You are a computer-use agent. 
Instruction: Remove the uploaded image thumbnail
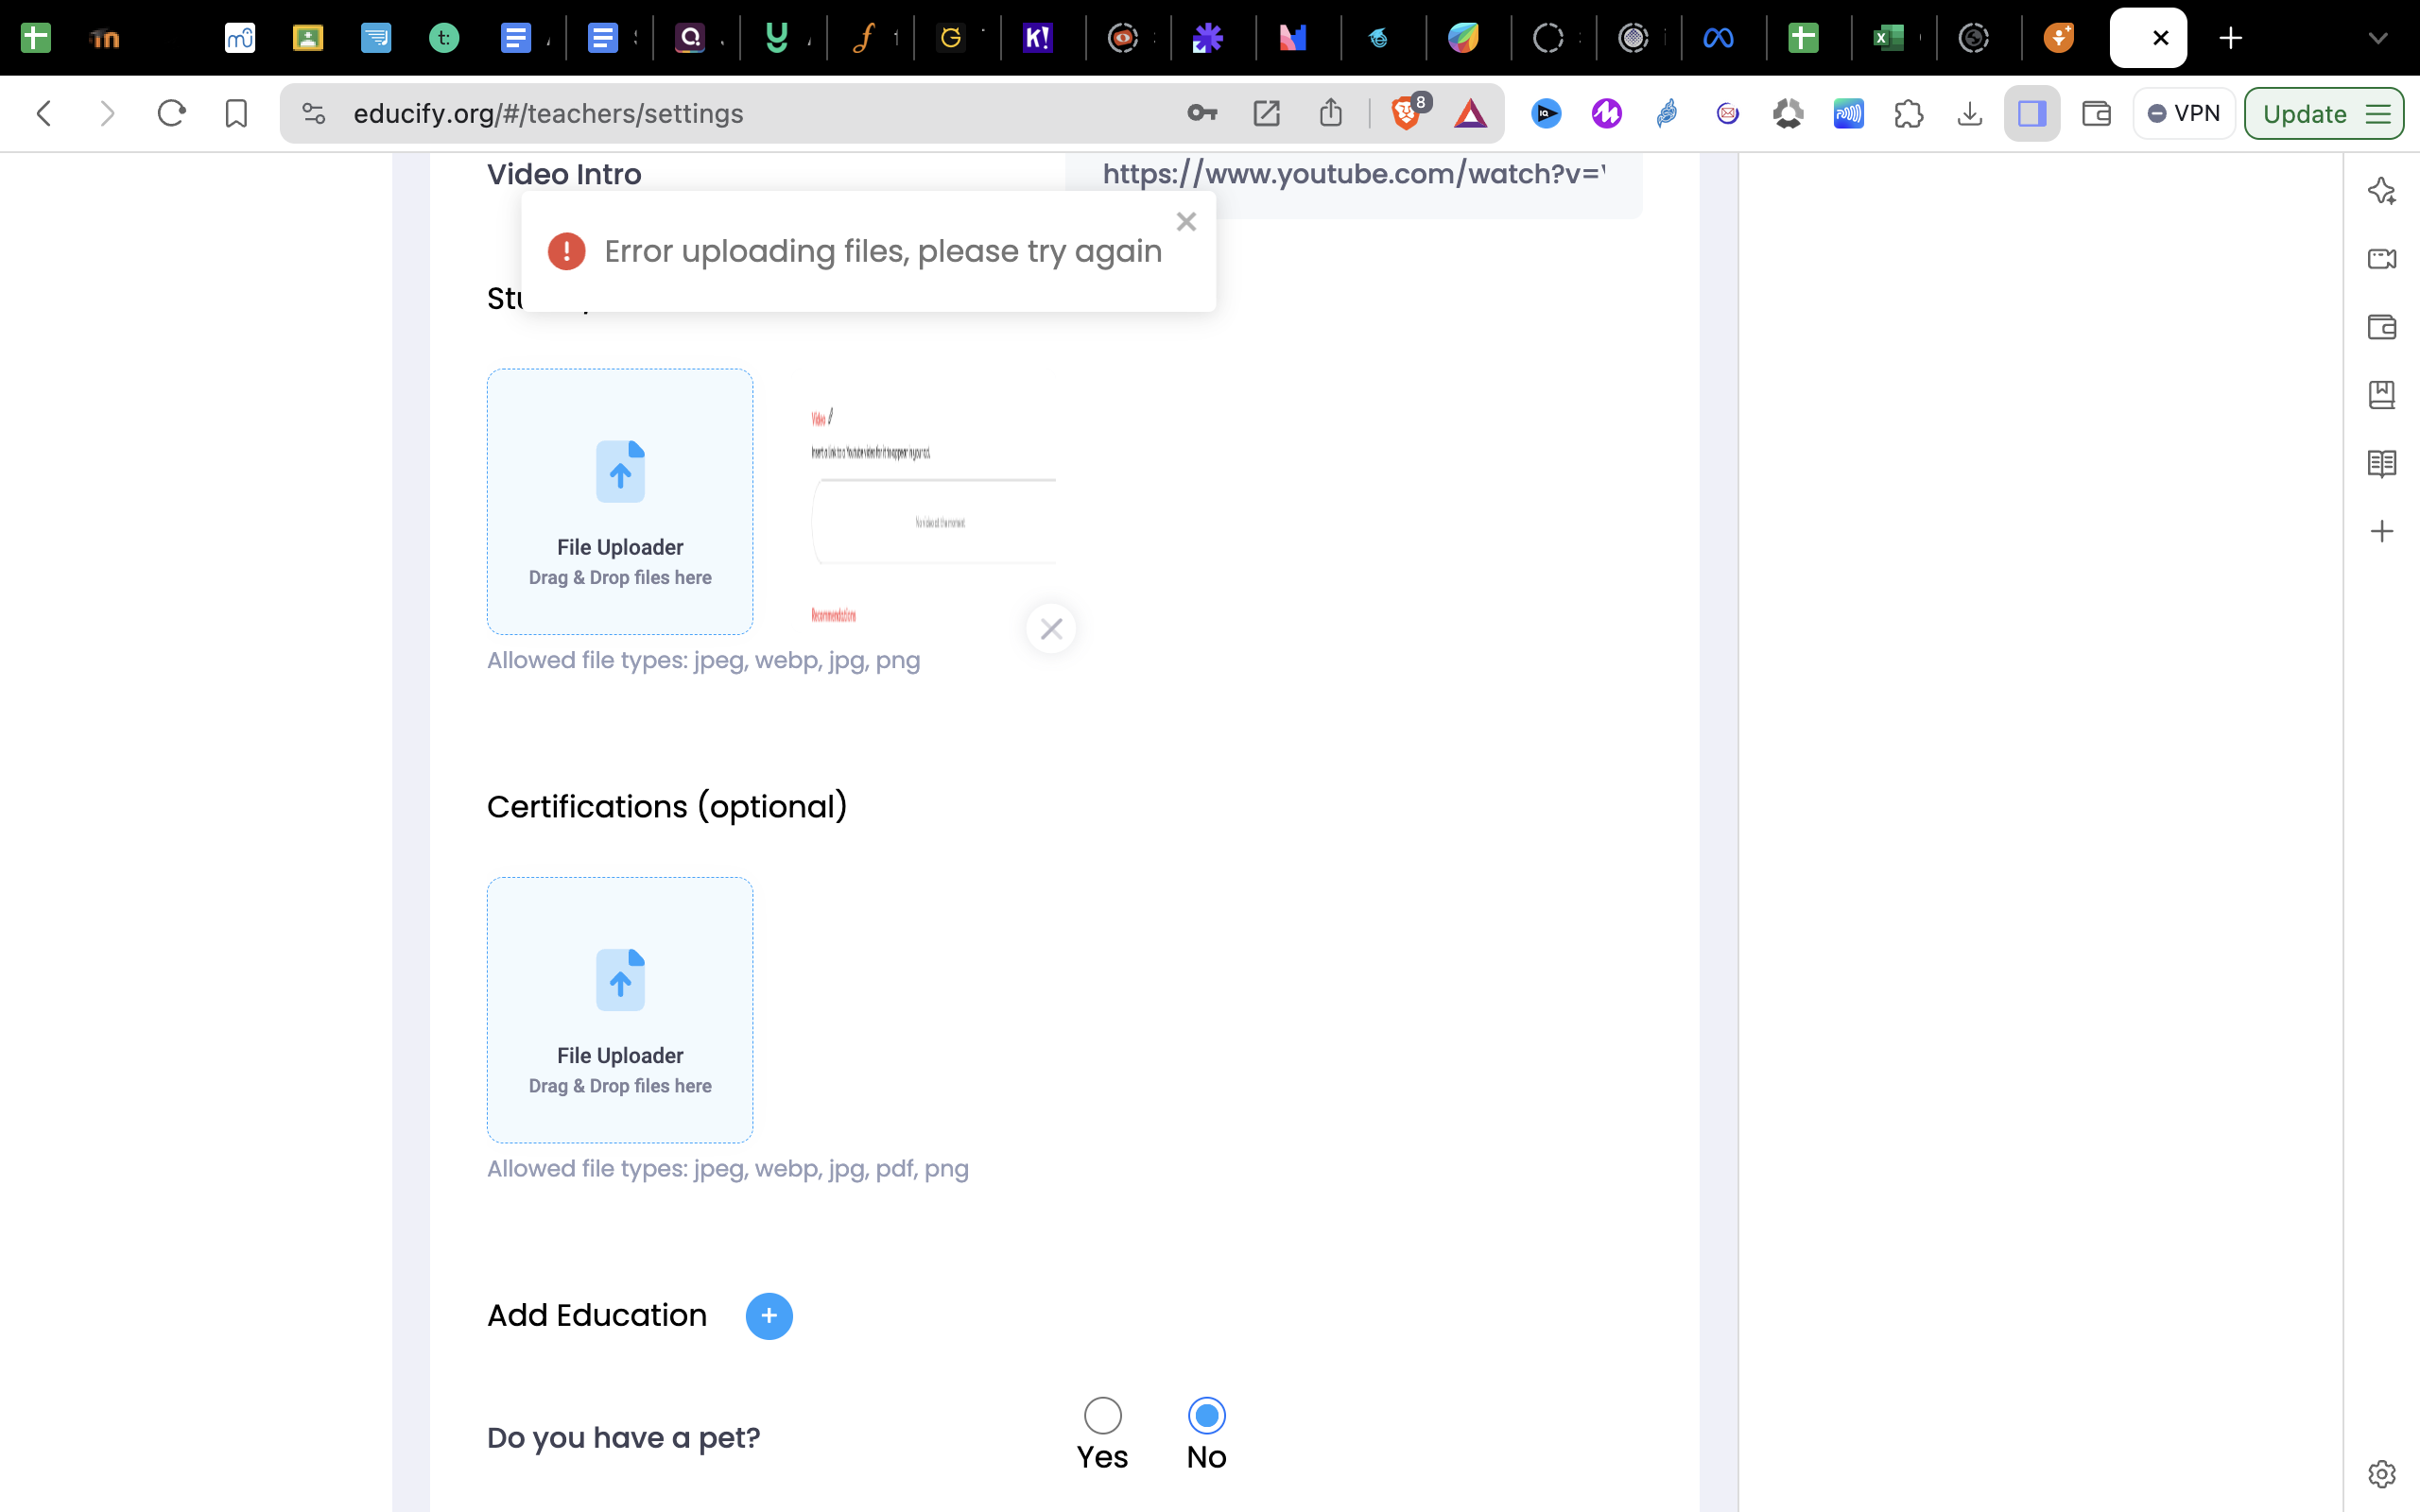point(1050,629)
